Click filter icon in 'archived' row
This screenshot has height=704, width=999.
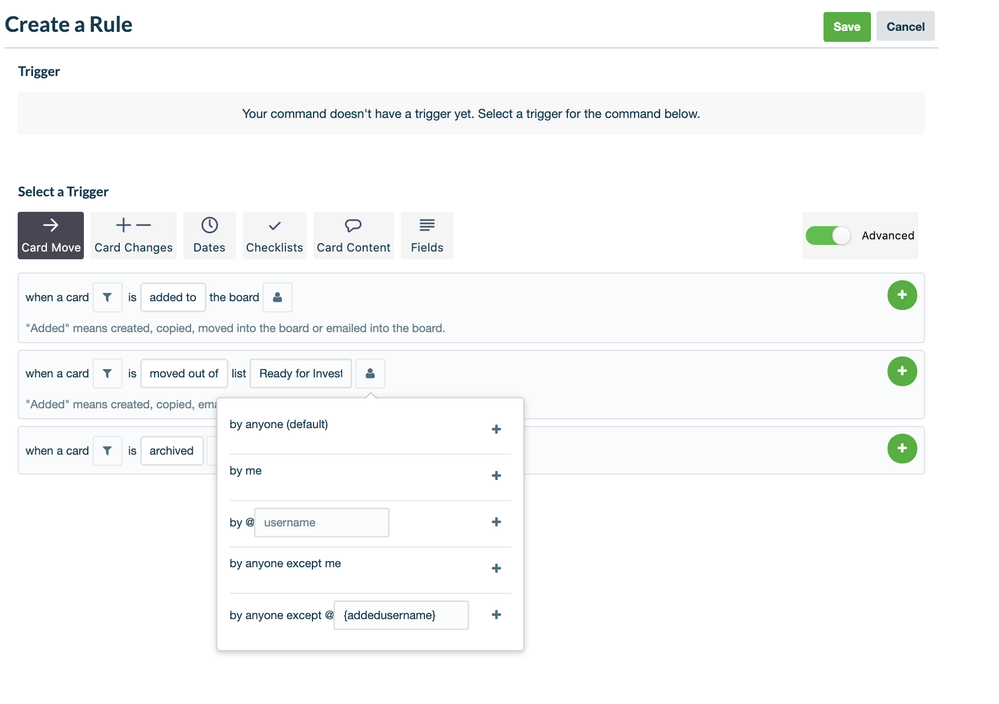tap(107, 451)
